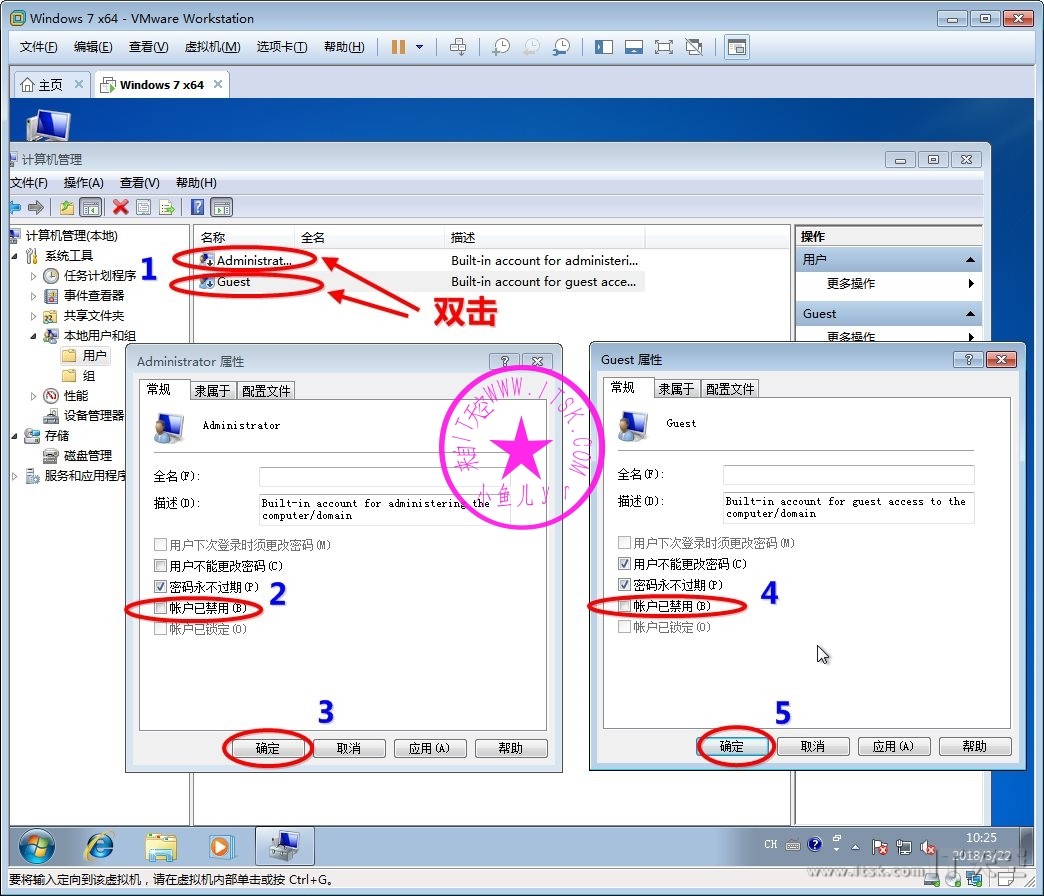Expand the 任务计划程序 tree node
This screenshot has width=1044, height=896.
33,276
